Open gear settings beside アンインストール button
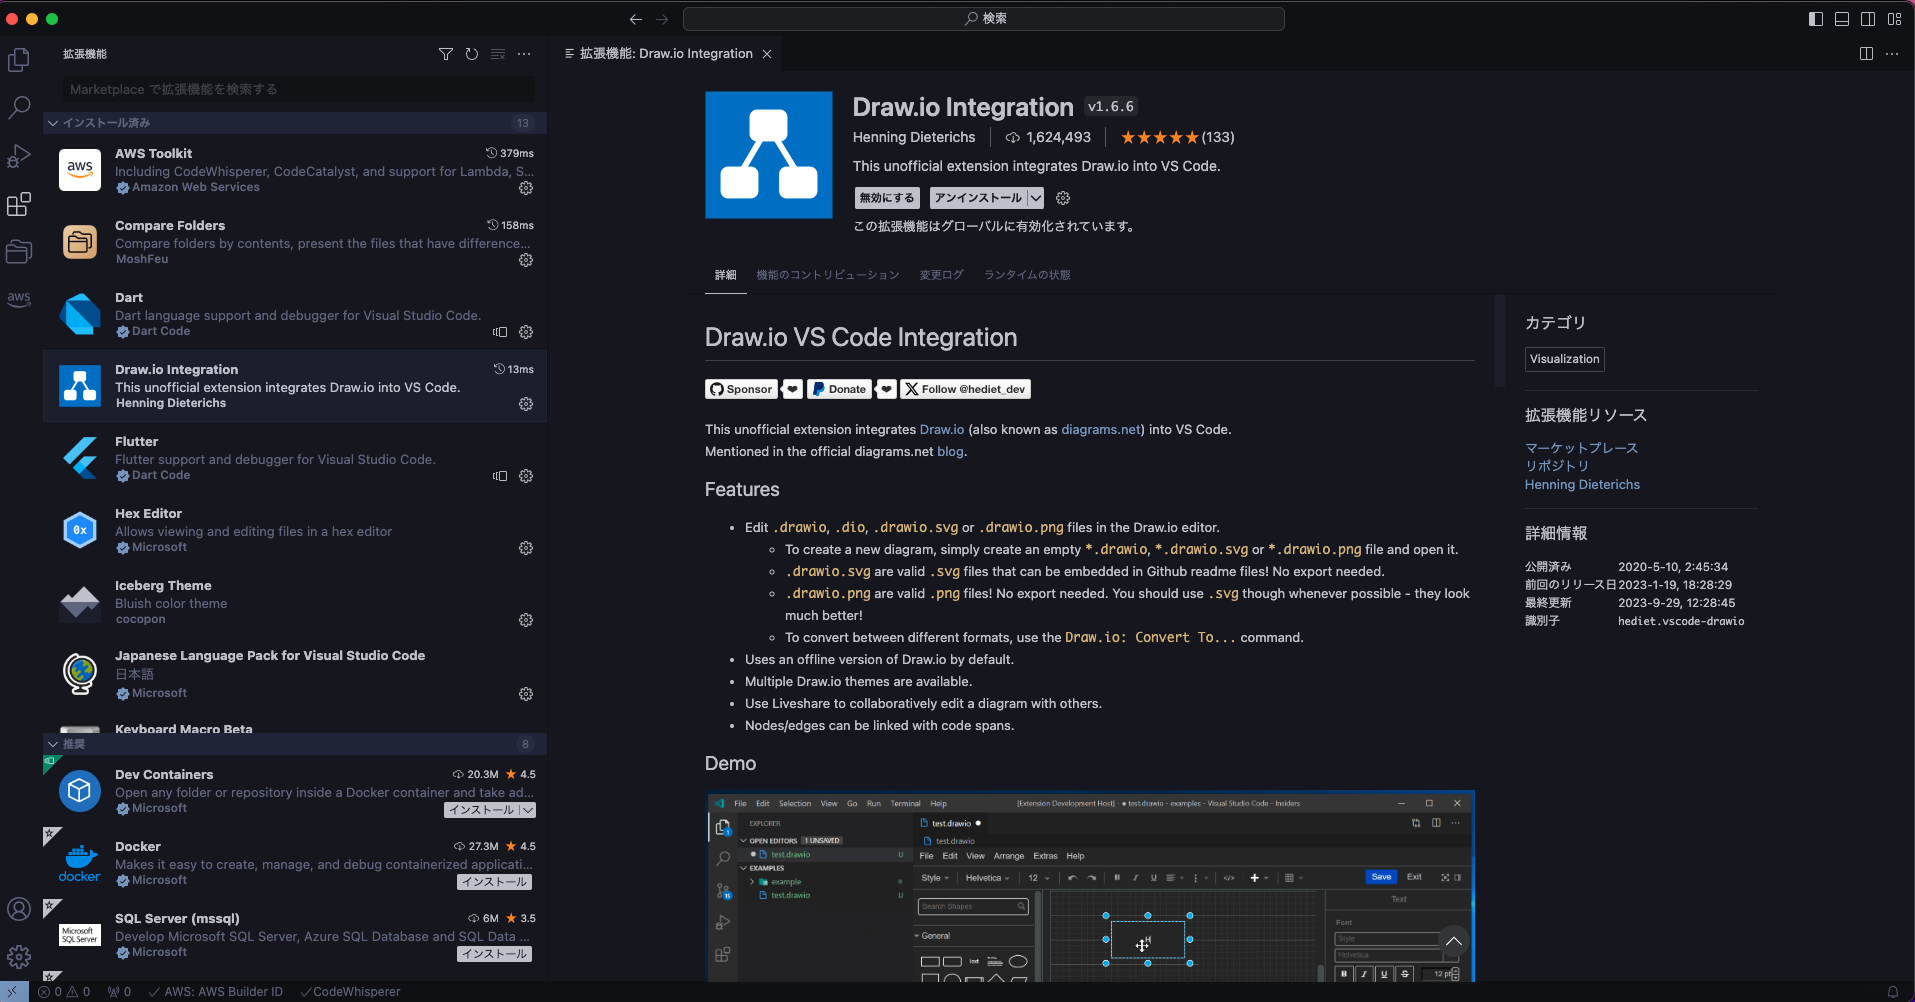Image resolution: width=1915 pixels, height=1002 pixels. pos(1063,198)
